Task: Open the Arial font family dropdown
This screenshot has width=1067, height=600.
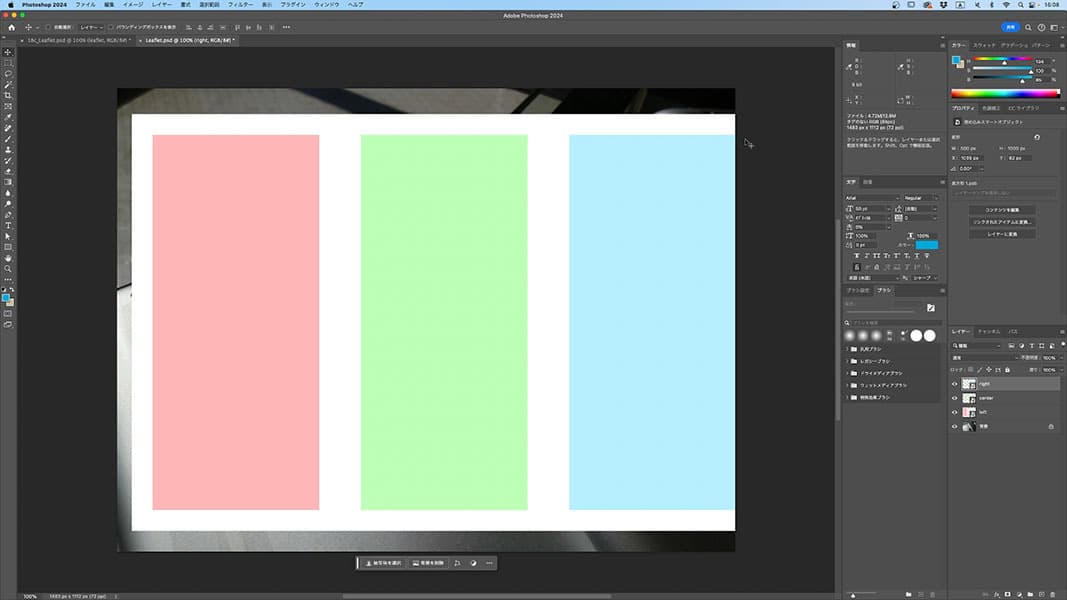Action: click(872, 198)
